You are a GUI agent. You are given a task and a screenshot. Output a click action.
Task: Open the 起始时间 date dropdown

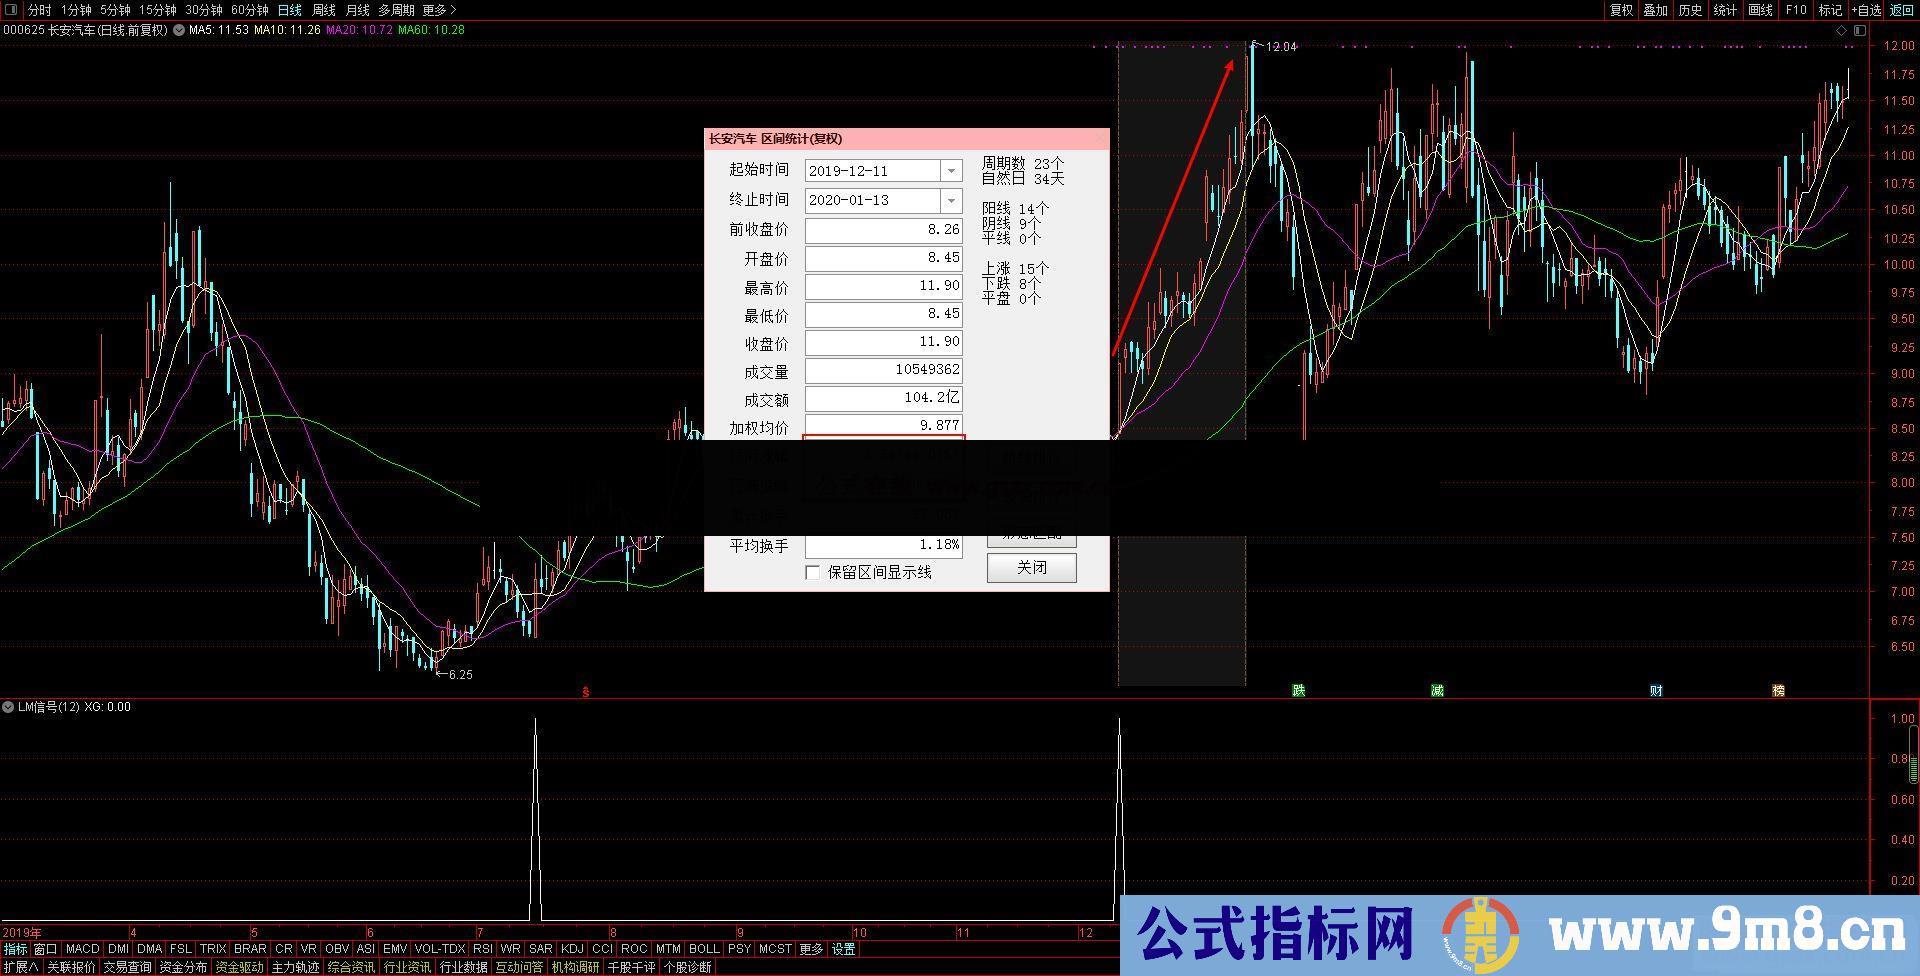tap(952, 171)
